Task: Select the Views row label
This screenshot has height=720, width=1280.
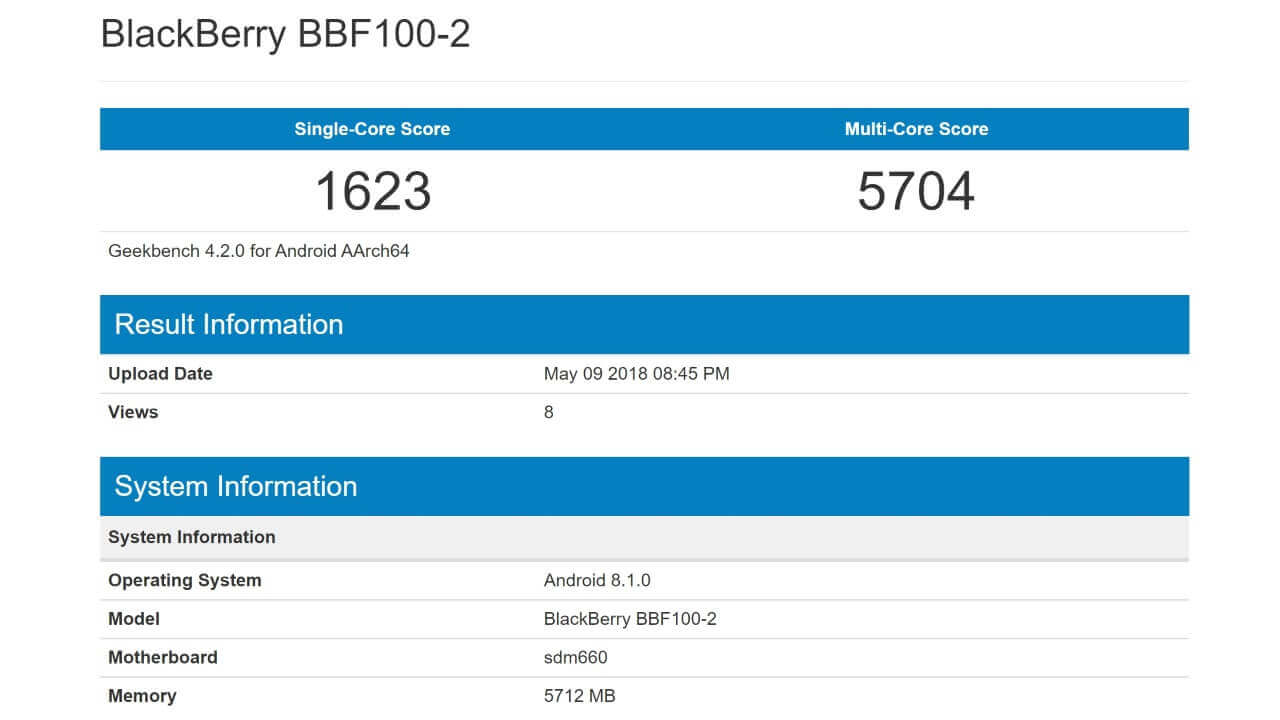Action: click(x=133, y=412)
